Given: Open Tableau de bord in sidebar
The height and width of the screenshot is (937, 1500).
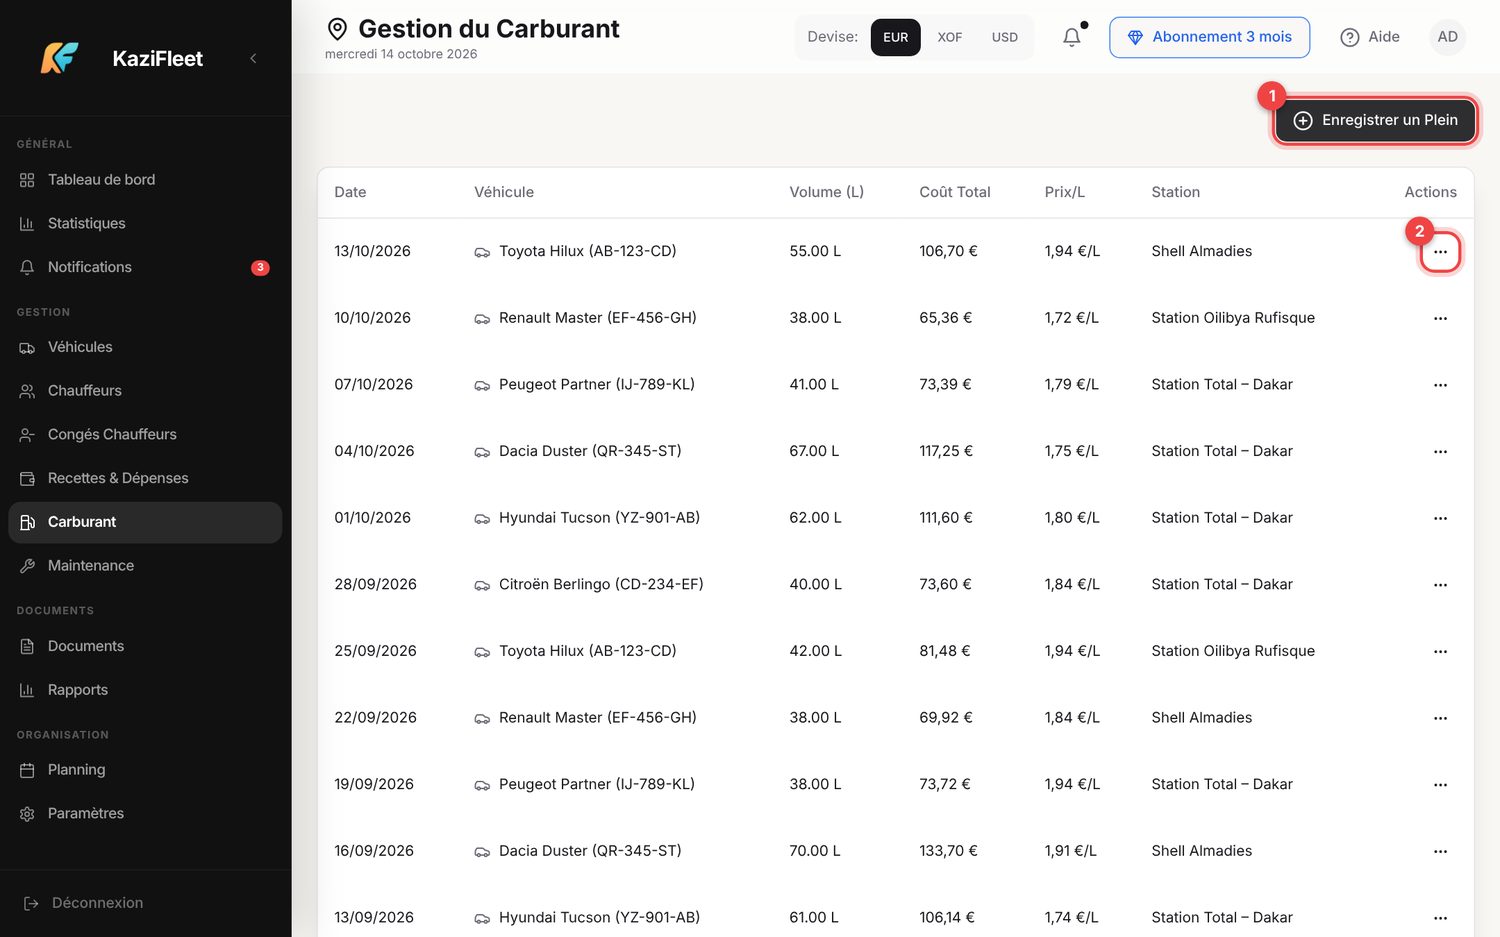Looking at the screenshot, I should 145,180.
